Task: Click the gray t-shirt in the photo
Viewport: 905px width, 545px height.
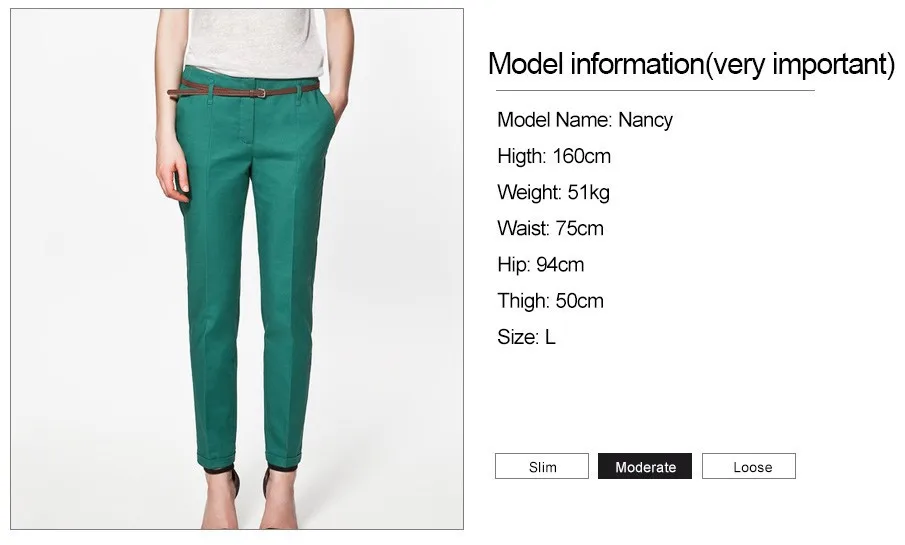Action: click(254, 40)
